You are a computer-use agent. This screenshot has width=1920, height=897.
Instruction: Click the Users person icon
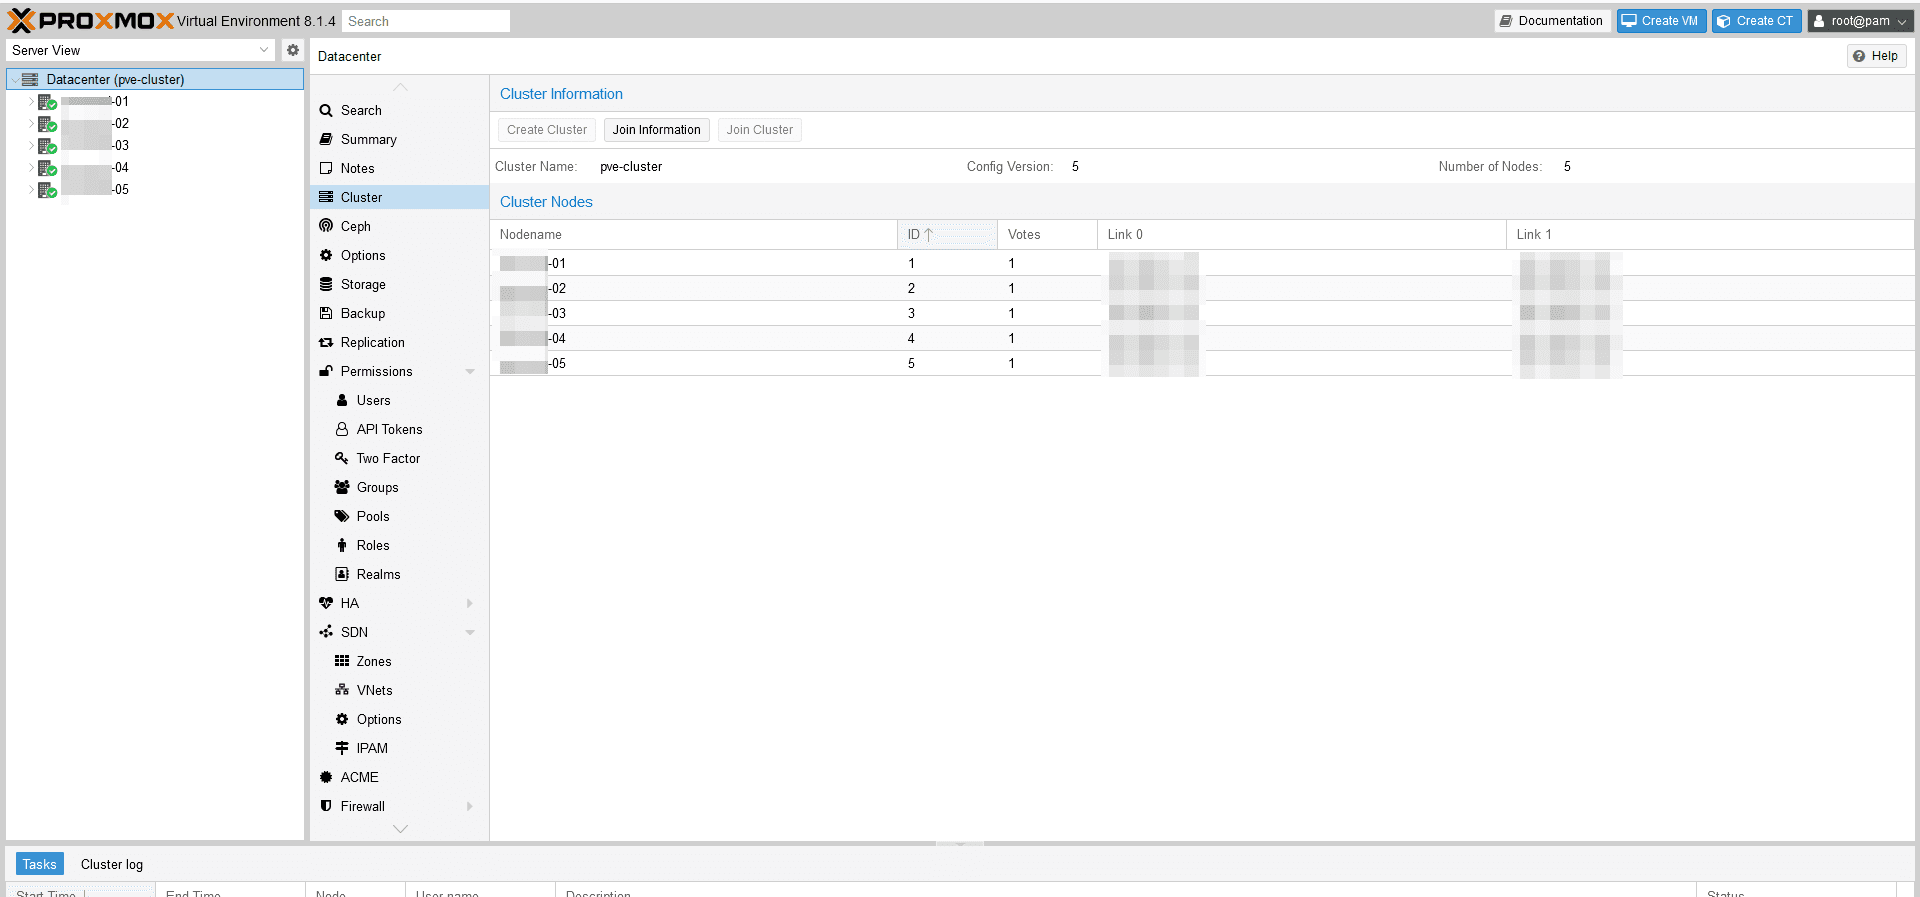pos(342,401)
